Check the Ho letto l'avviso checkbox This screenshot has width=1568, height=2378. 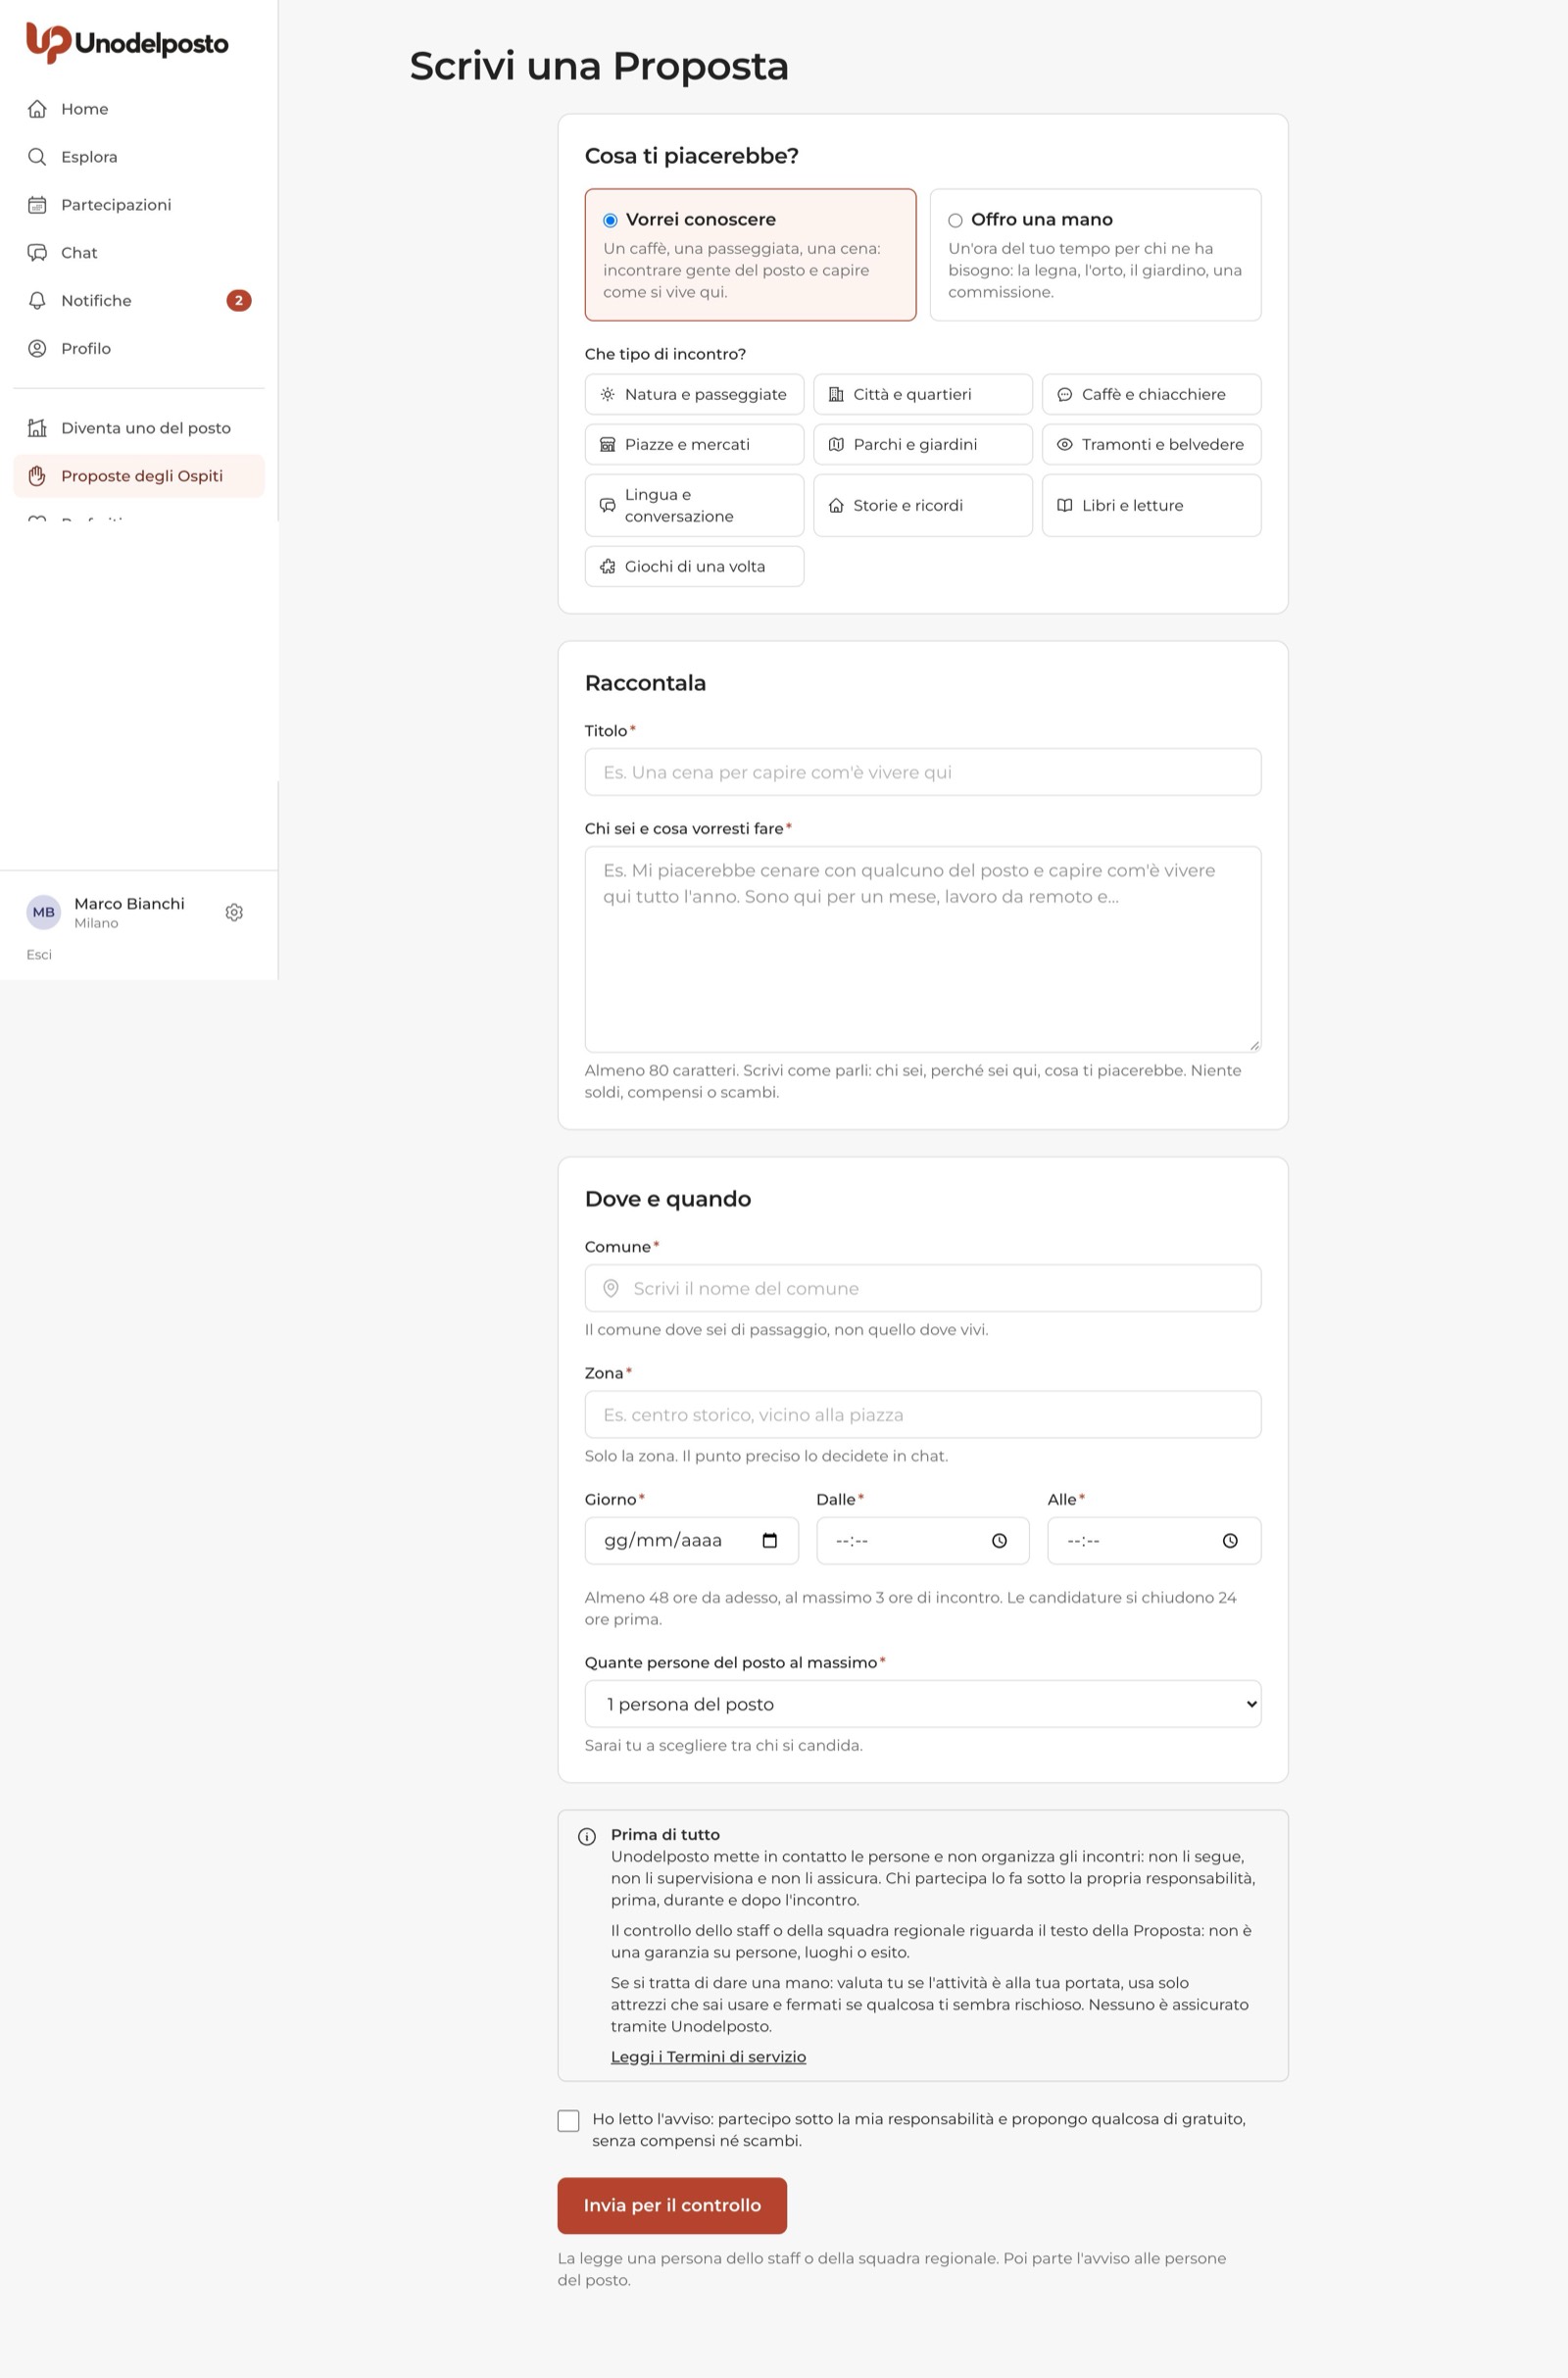pos(568,2120)
